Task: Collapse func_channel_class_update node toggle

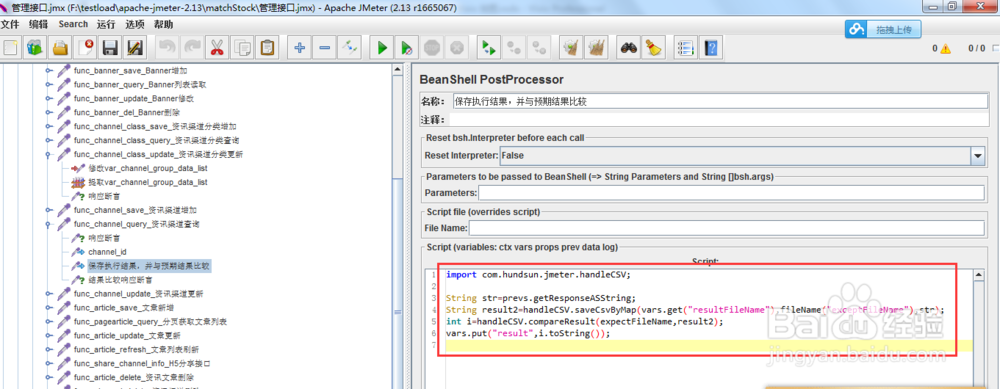Action: pyautogui.click(x=48, y=154)
